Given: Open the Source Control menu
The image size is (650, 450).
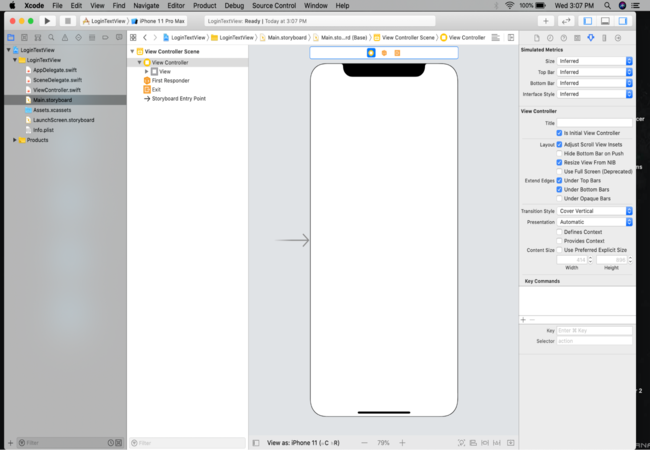Looking at the screenshot, I should [x=274, y=5].
